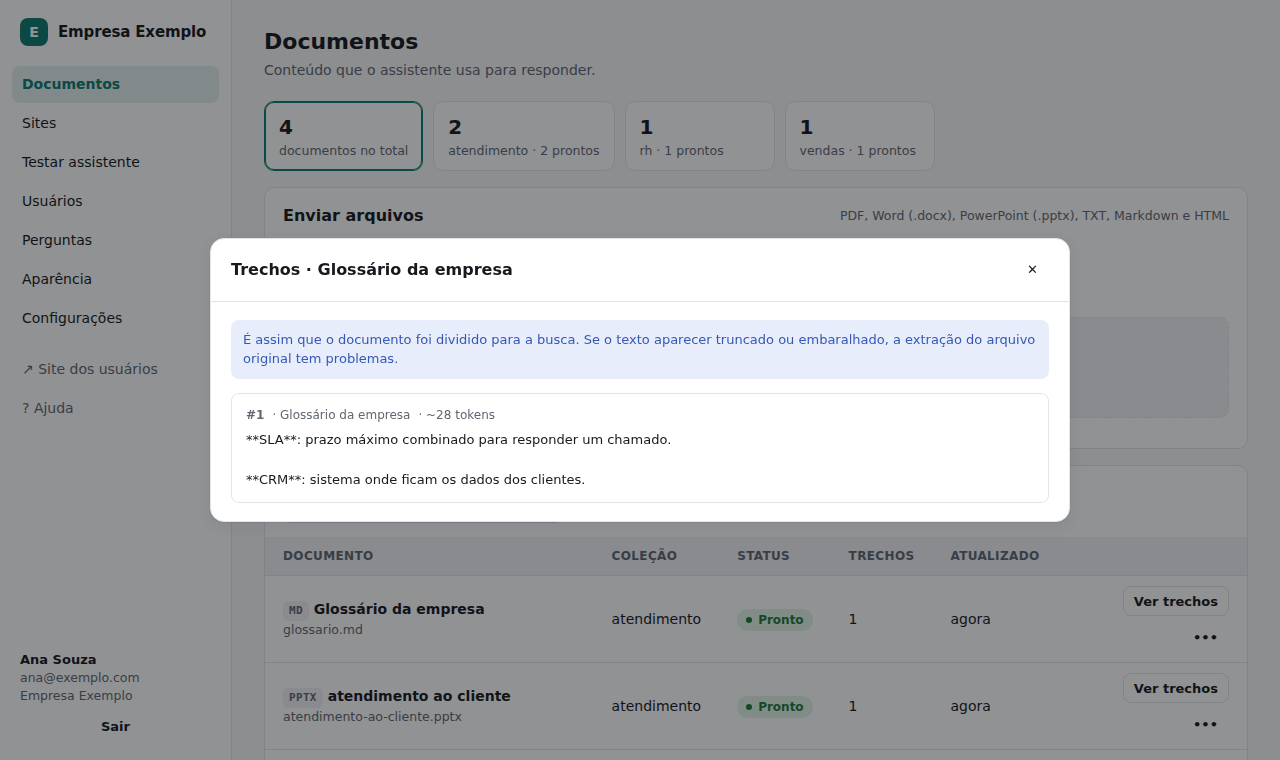
Task: Click the ATUALIZADO column header
Action: 995,556
